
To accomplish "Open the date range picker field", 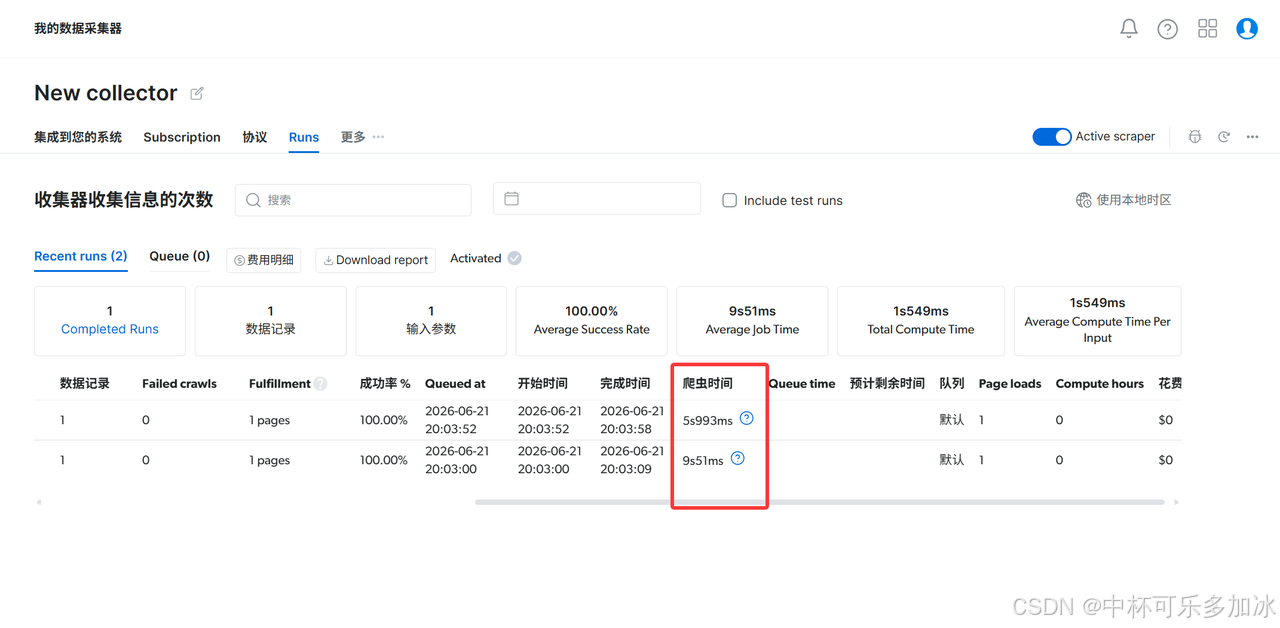I will point(597,198).
